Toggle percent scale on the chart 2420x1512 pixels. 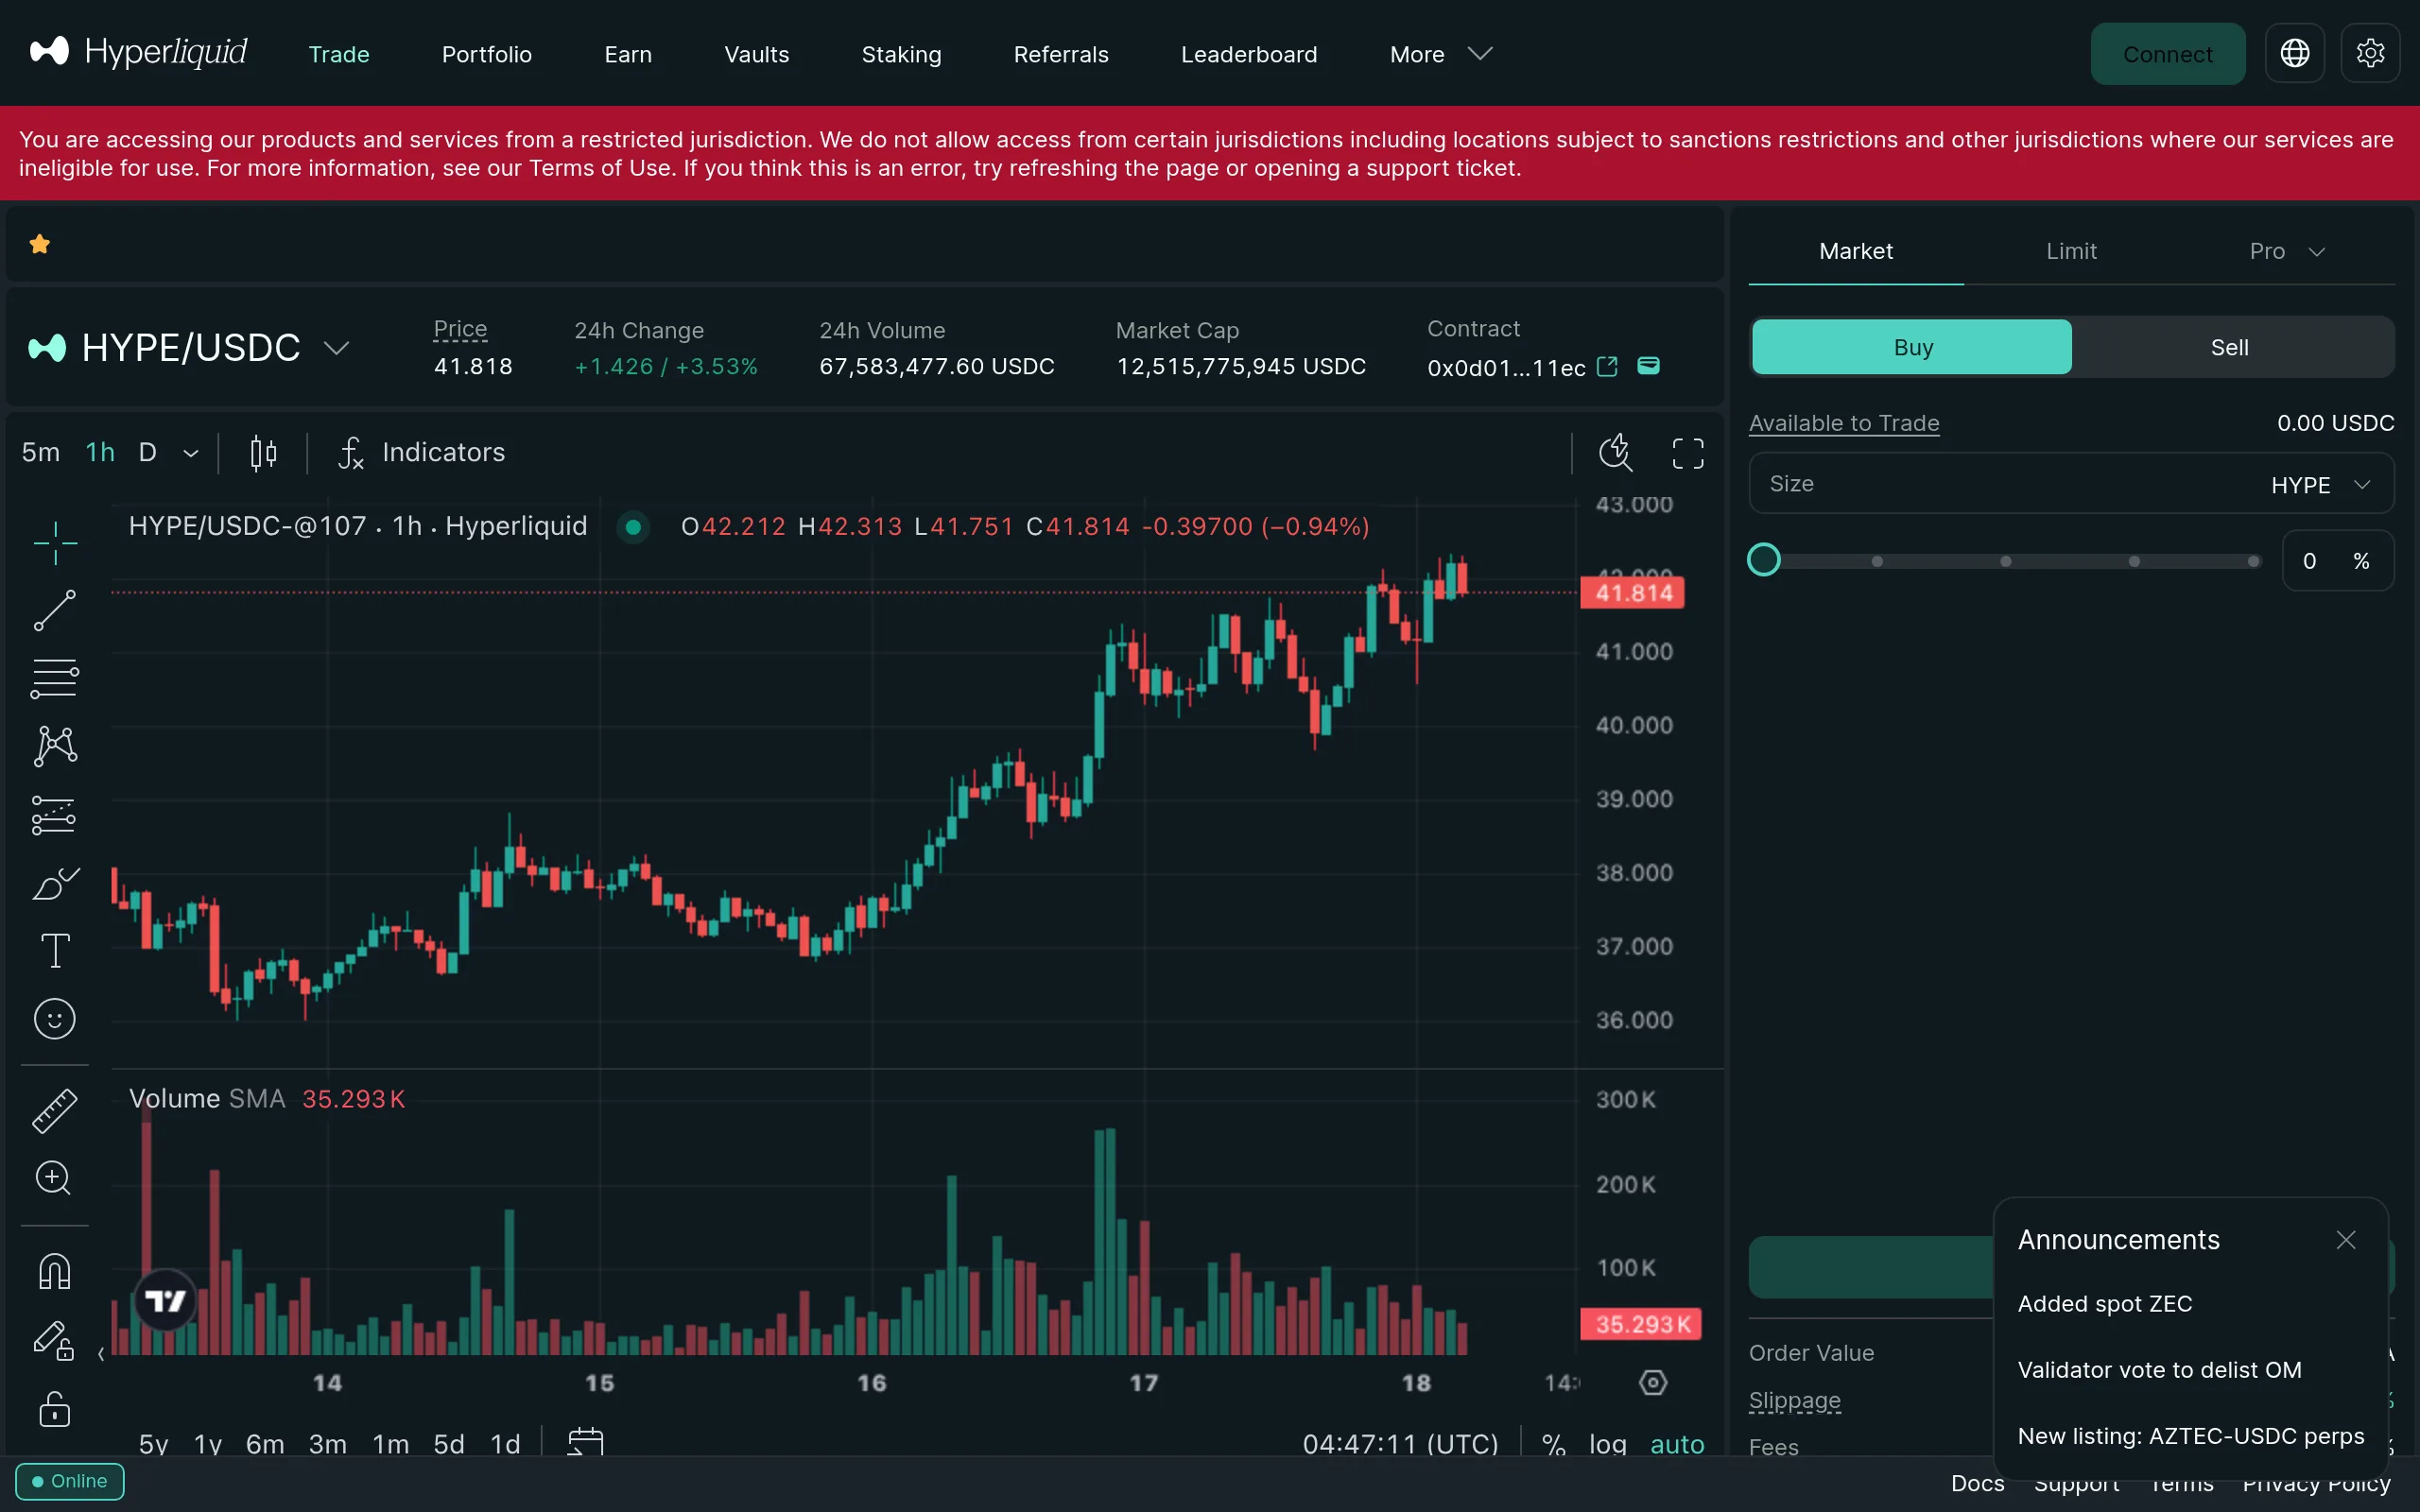click(x=1553, y=1443)
